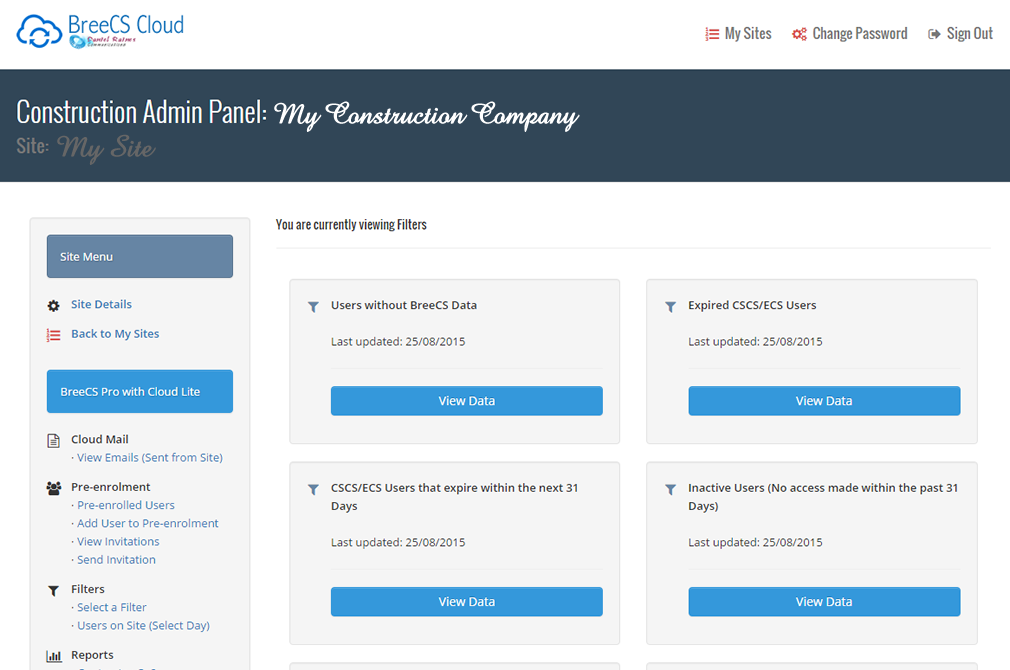Click the Pre-enrolment users group icon
Viewport: 1010px width, 670px height.
[x=54, y=488]
